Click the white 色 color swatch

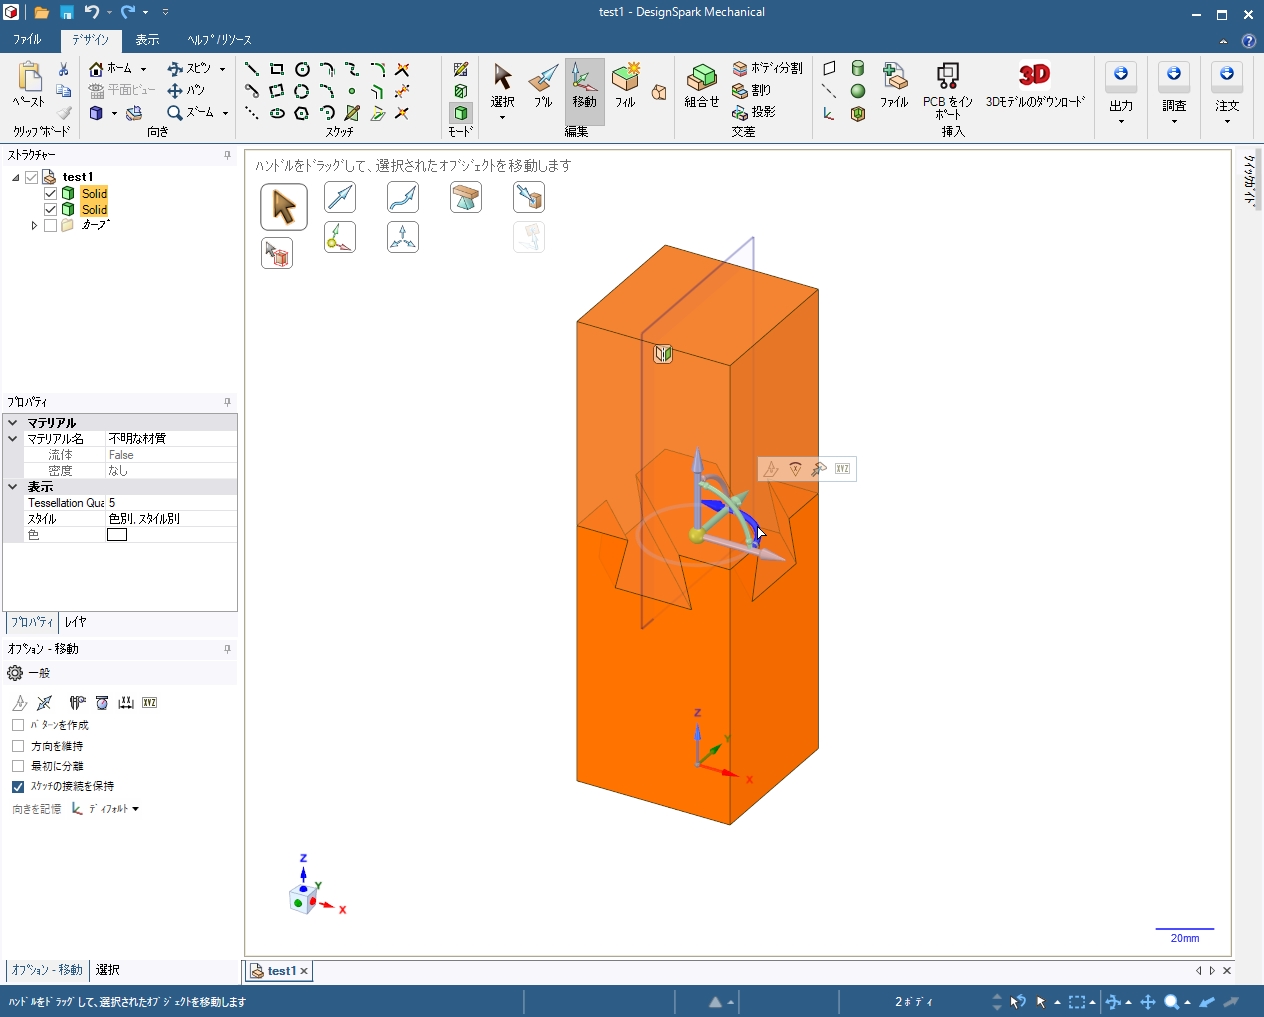click(x=117, y=535)
